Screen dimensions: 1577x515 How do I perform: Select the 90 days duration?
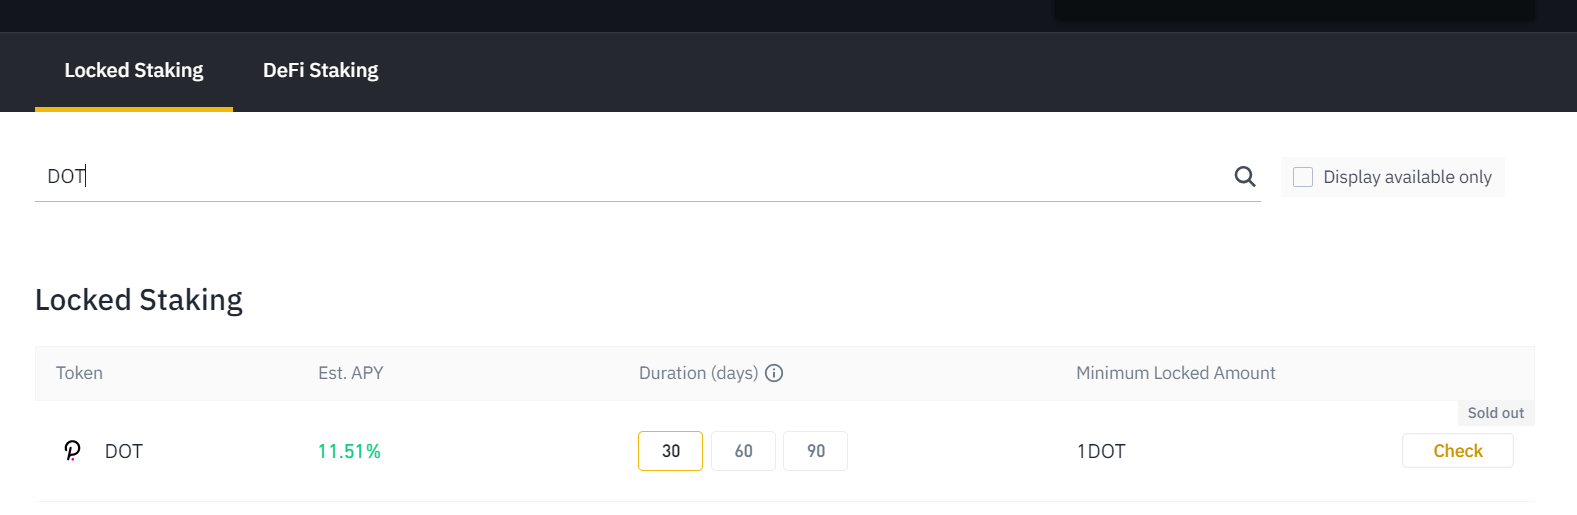click(816, 451)
